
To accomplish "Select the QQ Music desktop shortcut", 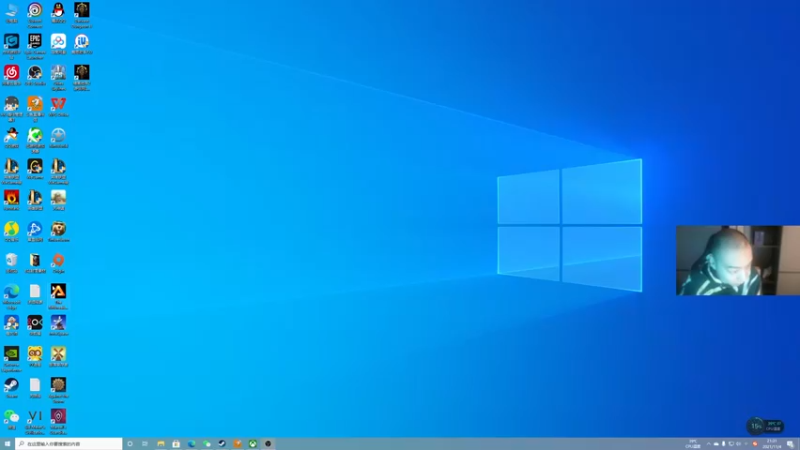I will pyautogui.click(x=11, y=229).
